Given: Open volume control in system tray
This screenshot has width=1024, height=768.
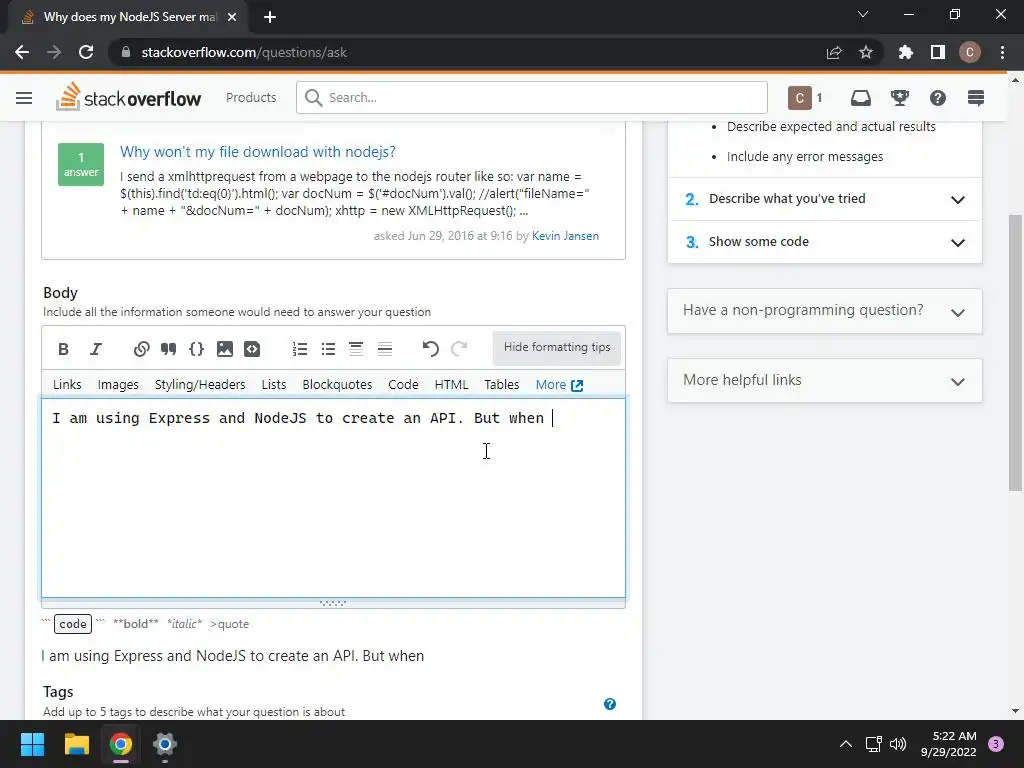Looking at the screenshot, I should 898,744.
